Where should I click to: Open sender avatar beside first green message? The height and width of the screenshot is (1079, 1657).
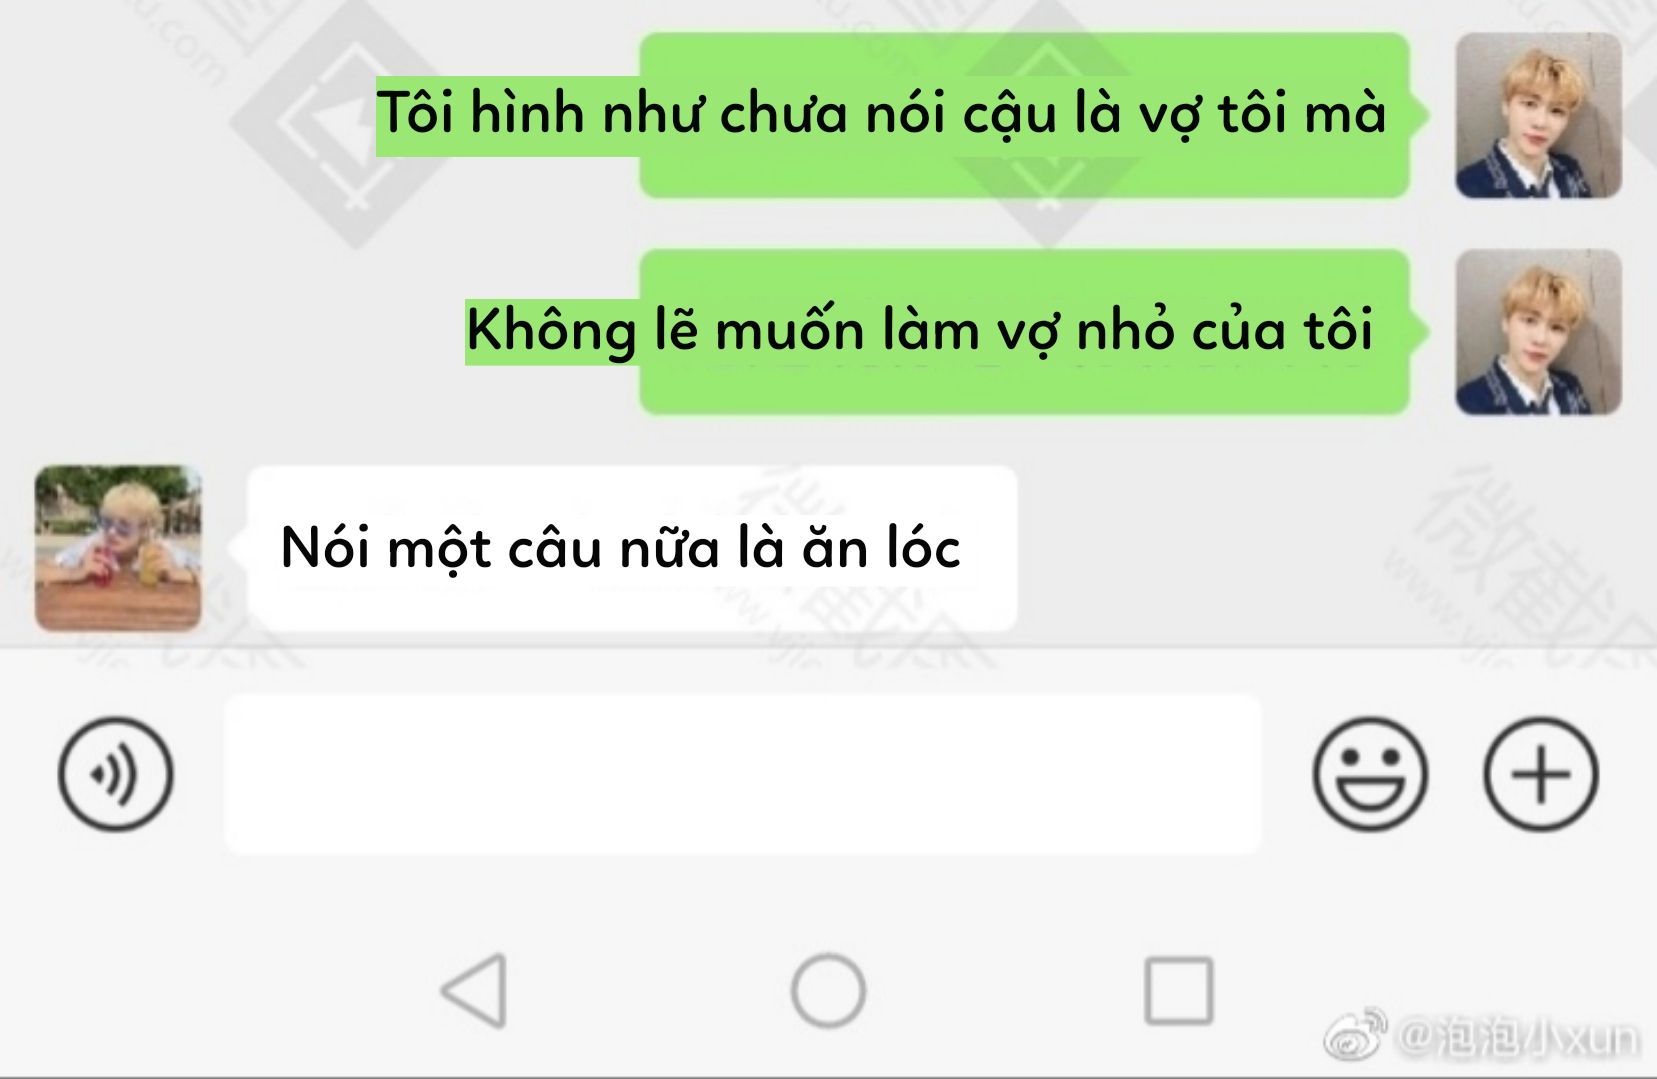point(1538,115)
